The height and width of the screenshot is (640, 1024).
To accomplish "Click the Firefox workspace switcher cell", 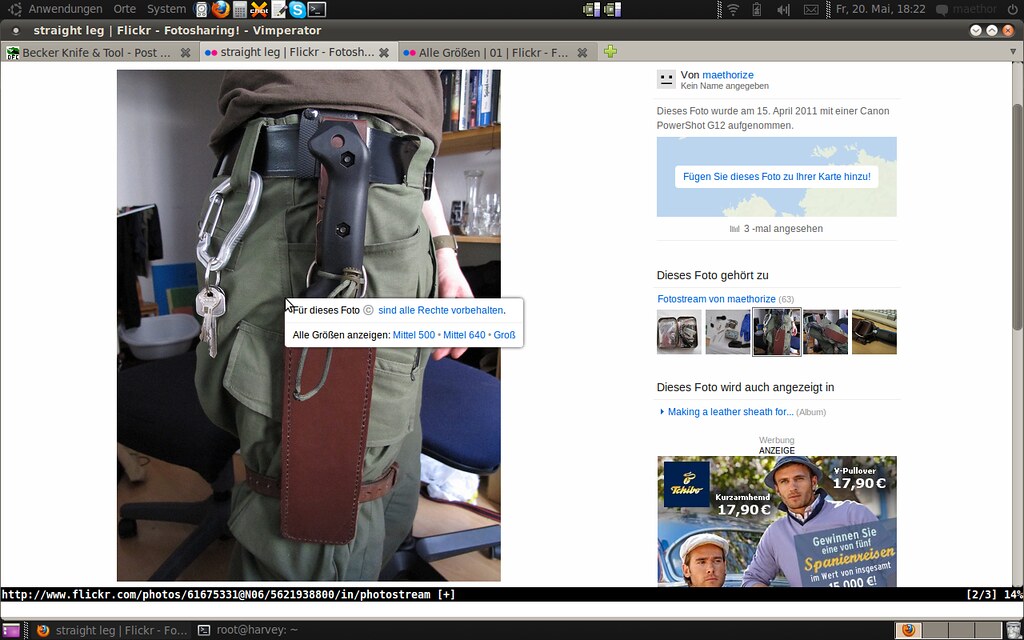I will coord(908,630).
